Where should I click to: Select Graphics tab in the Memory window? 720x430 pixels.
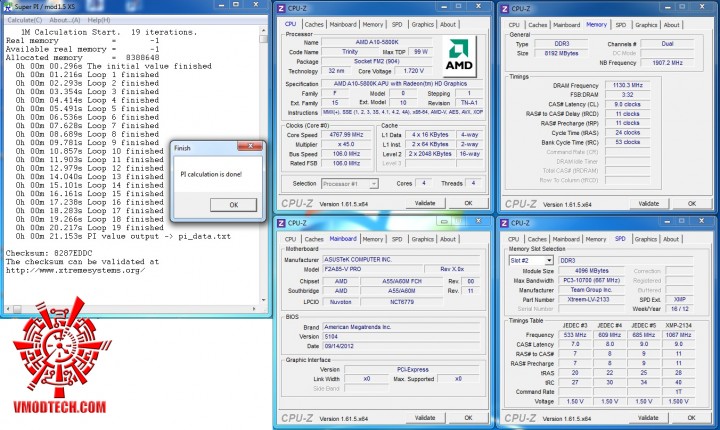[x=646, y=25]
